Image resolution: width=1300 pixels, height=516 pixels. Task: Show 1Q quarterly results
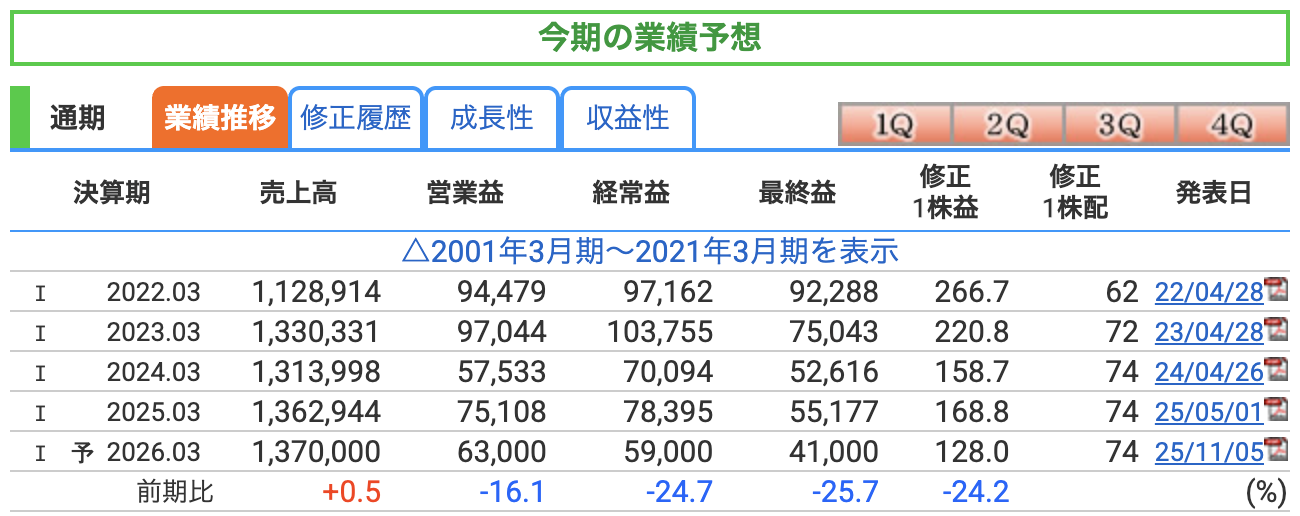pos(894,125)
